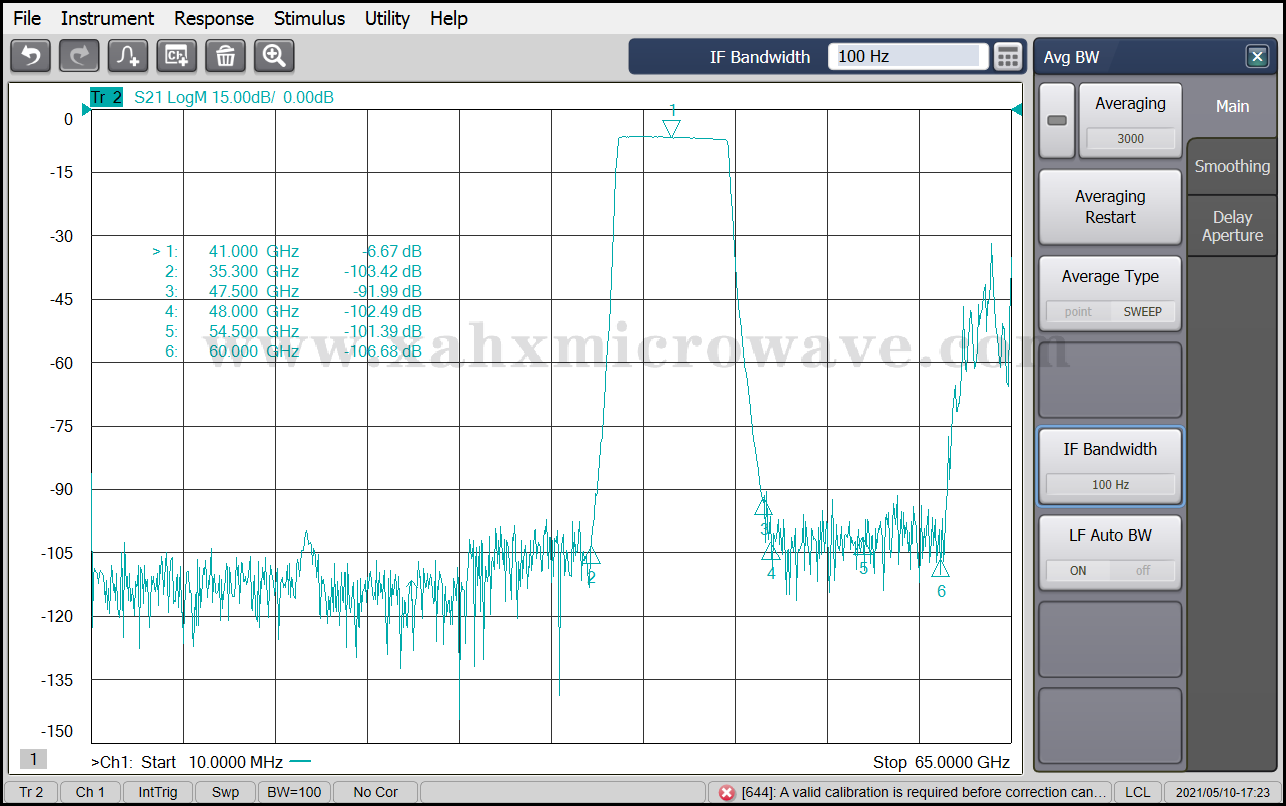The height and width of the screenshot is (806, 1286).
Task: Close the Avg BW panel
Action: [1258, 57]
